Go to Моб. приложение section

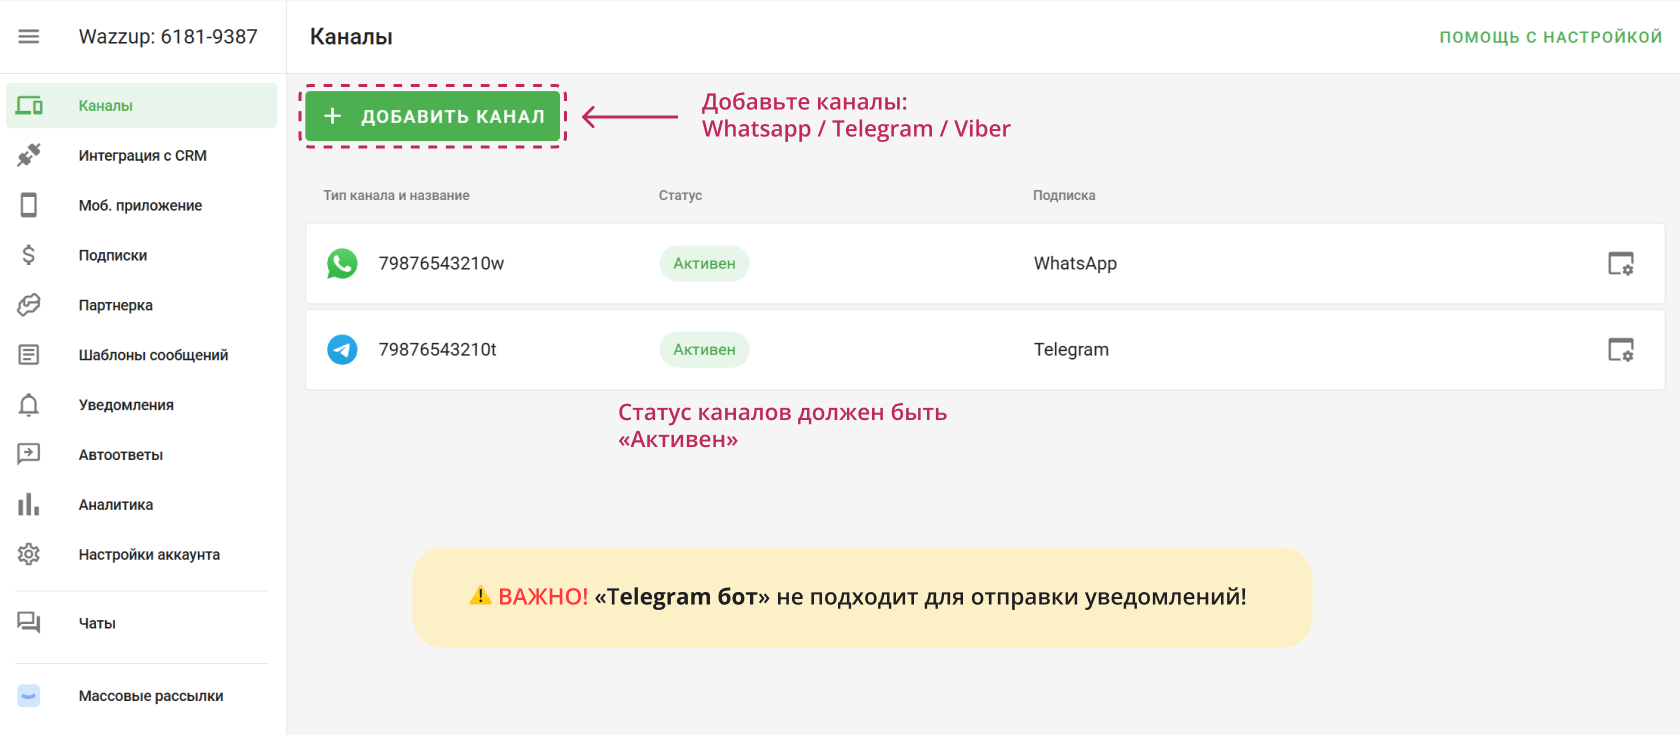(x=141, y=205)
